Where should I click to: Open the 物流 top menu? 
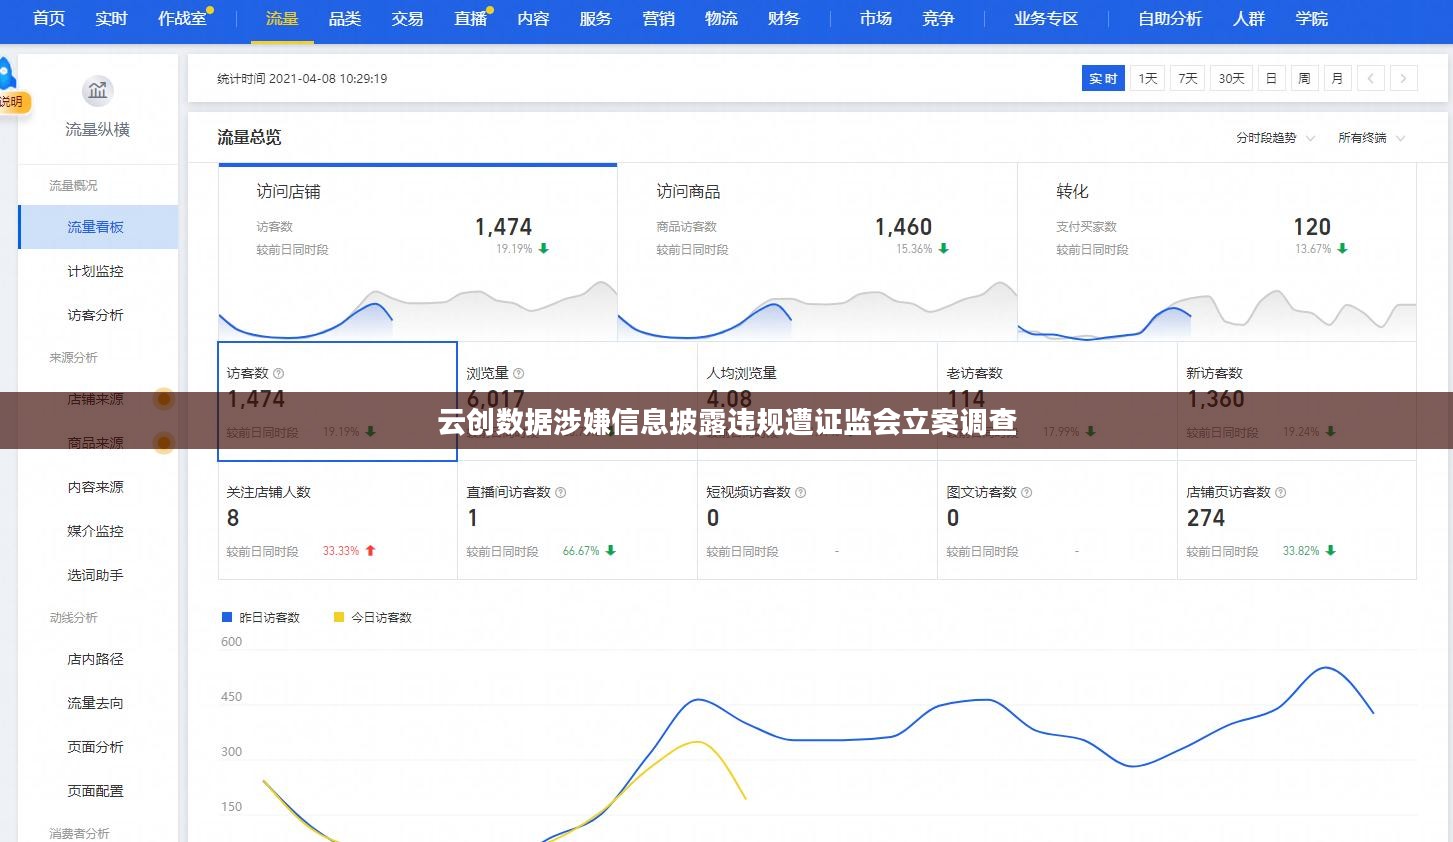click(722, 19)
